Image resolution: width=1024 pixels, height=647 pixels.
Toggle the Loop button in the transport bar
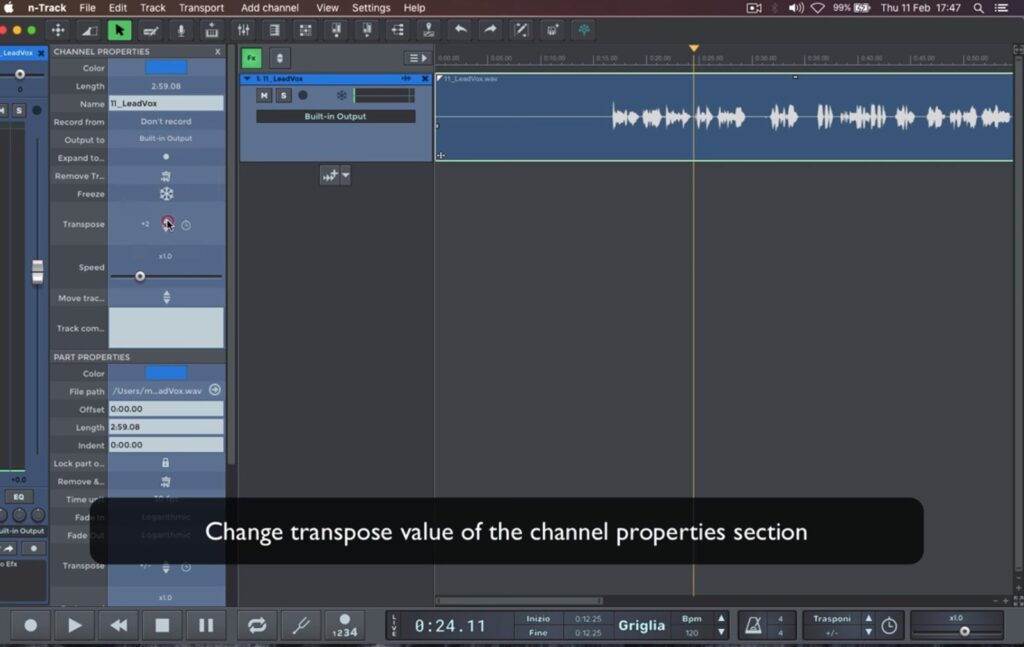click(x=257, y=625)
